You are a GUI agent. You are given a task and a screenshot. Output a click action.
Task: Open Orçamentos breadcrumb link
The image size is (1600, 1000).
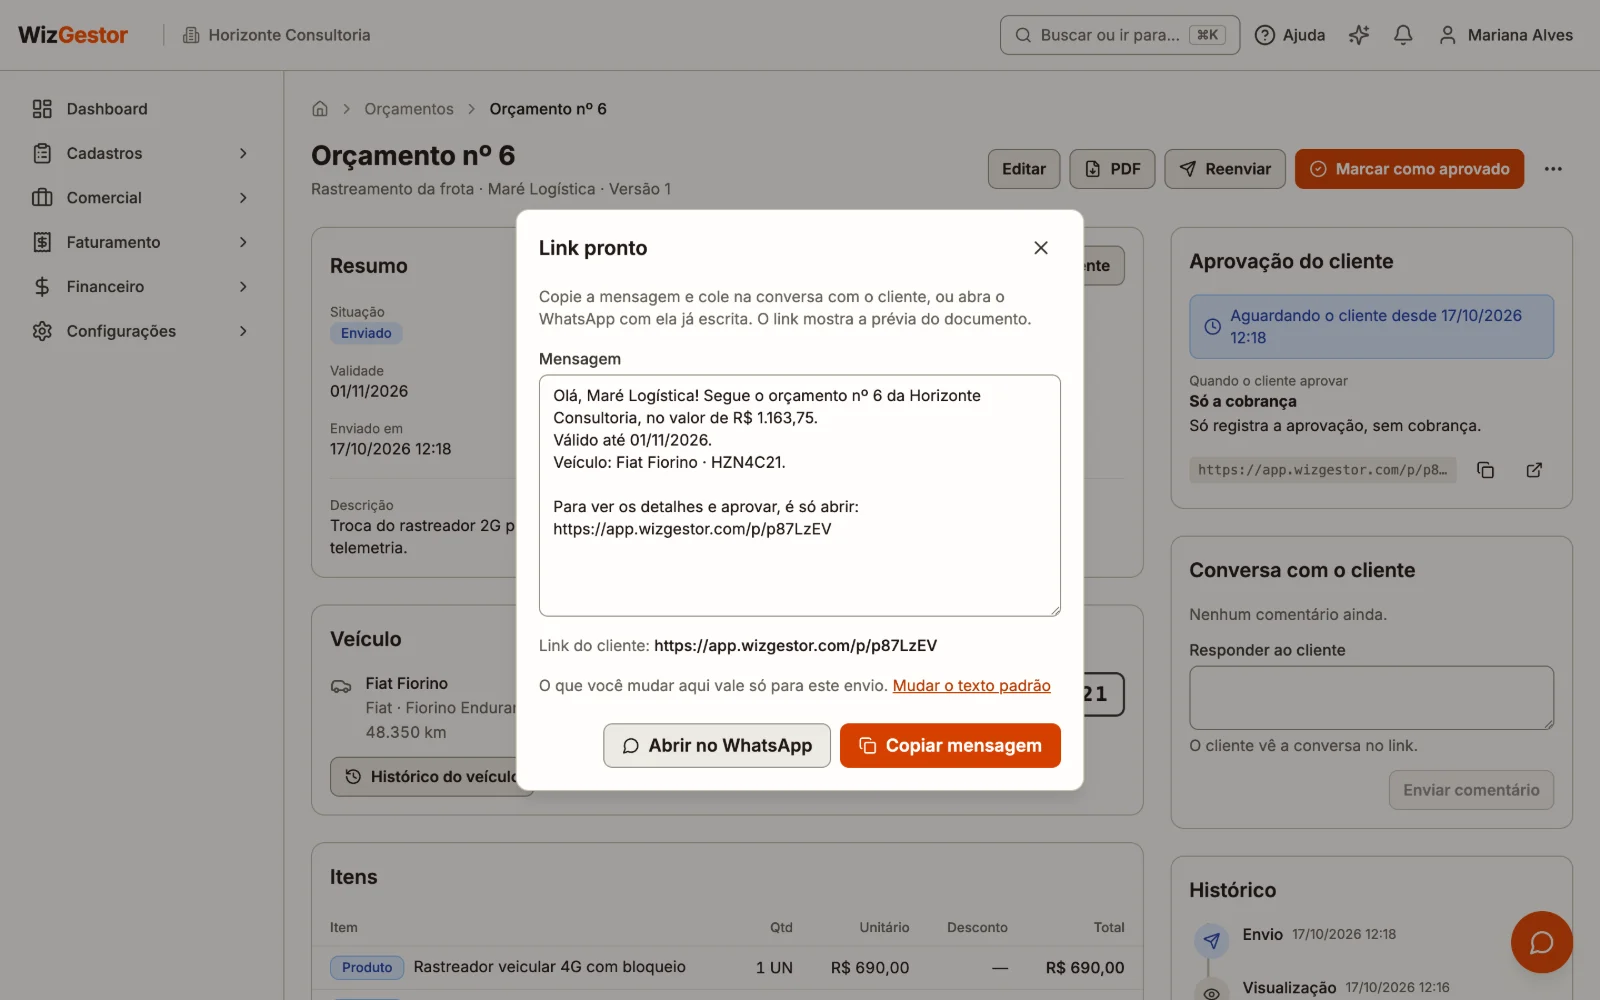[408, 109]
